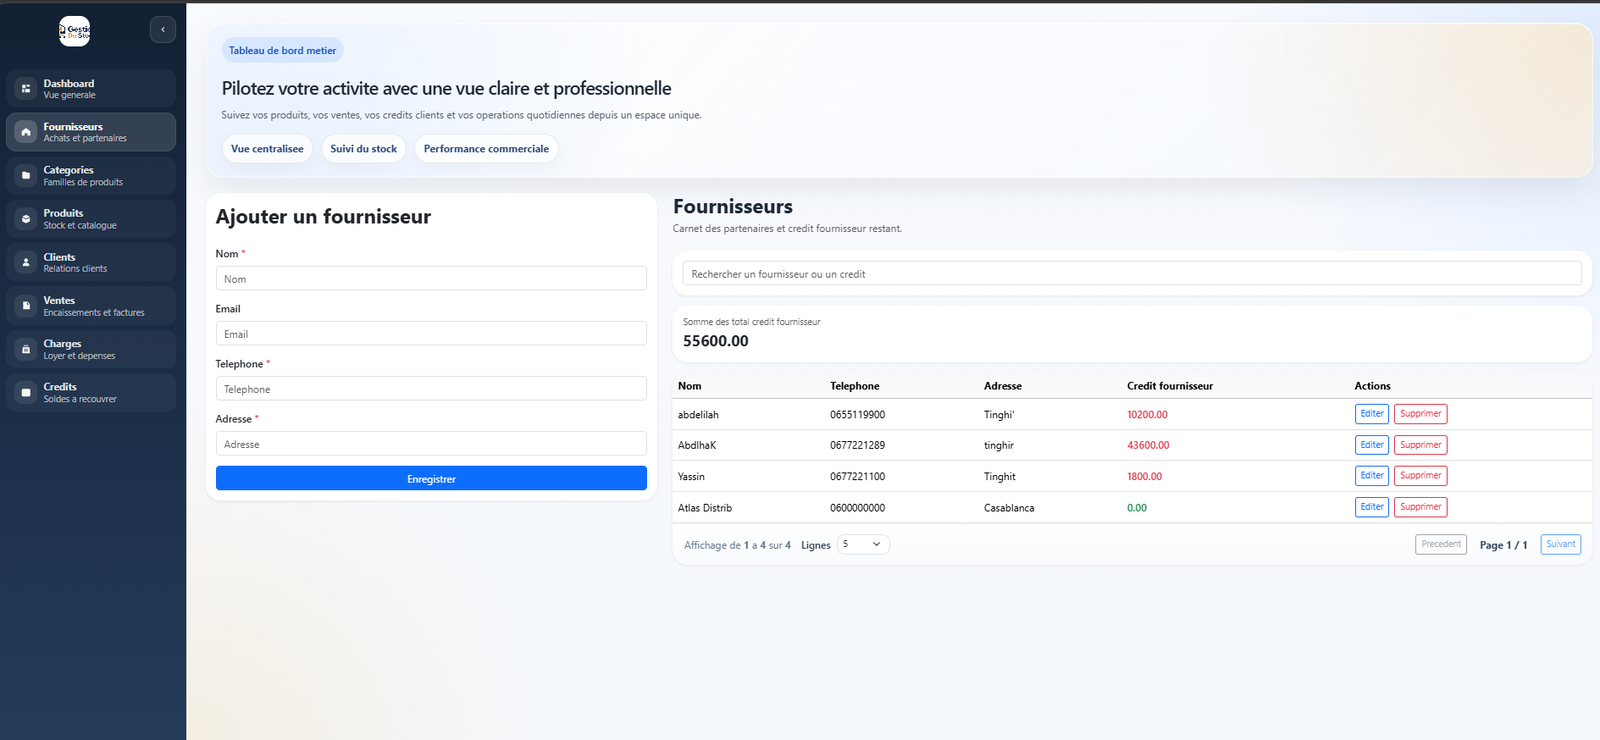Focus the Nom input field
The image size is (1600, 740).
point(431,279)
